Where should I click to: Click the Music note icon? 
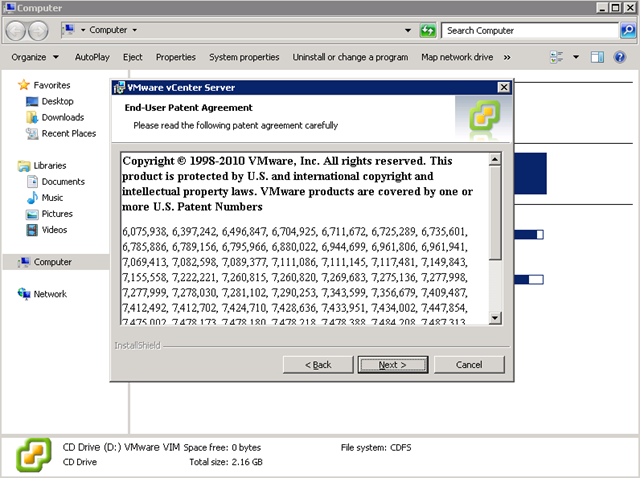32,198
